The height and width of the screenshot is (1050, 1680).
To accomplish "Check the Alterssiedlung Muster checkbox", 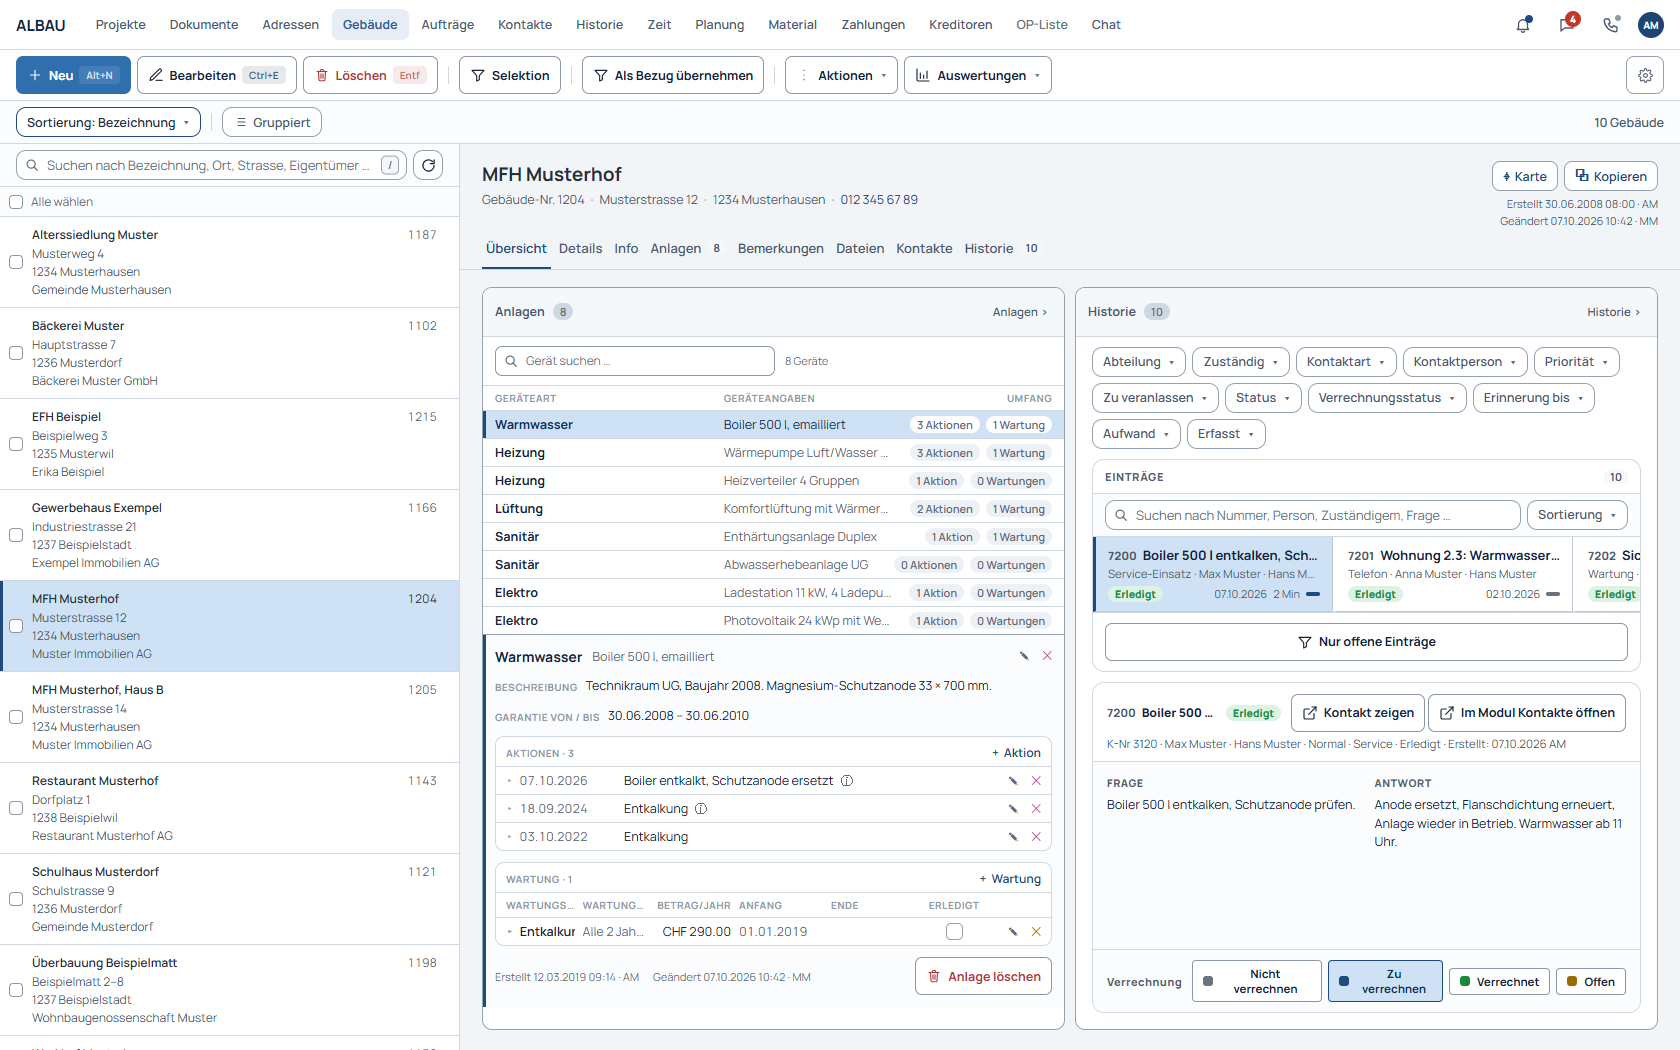I will (16, 262).
